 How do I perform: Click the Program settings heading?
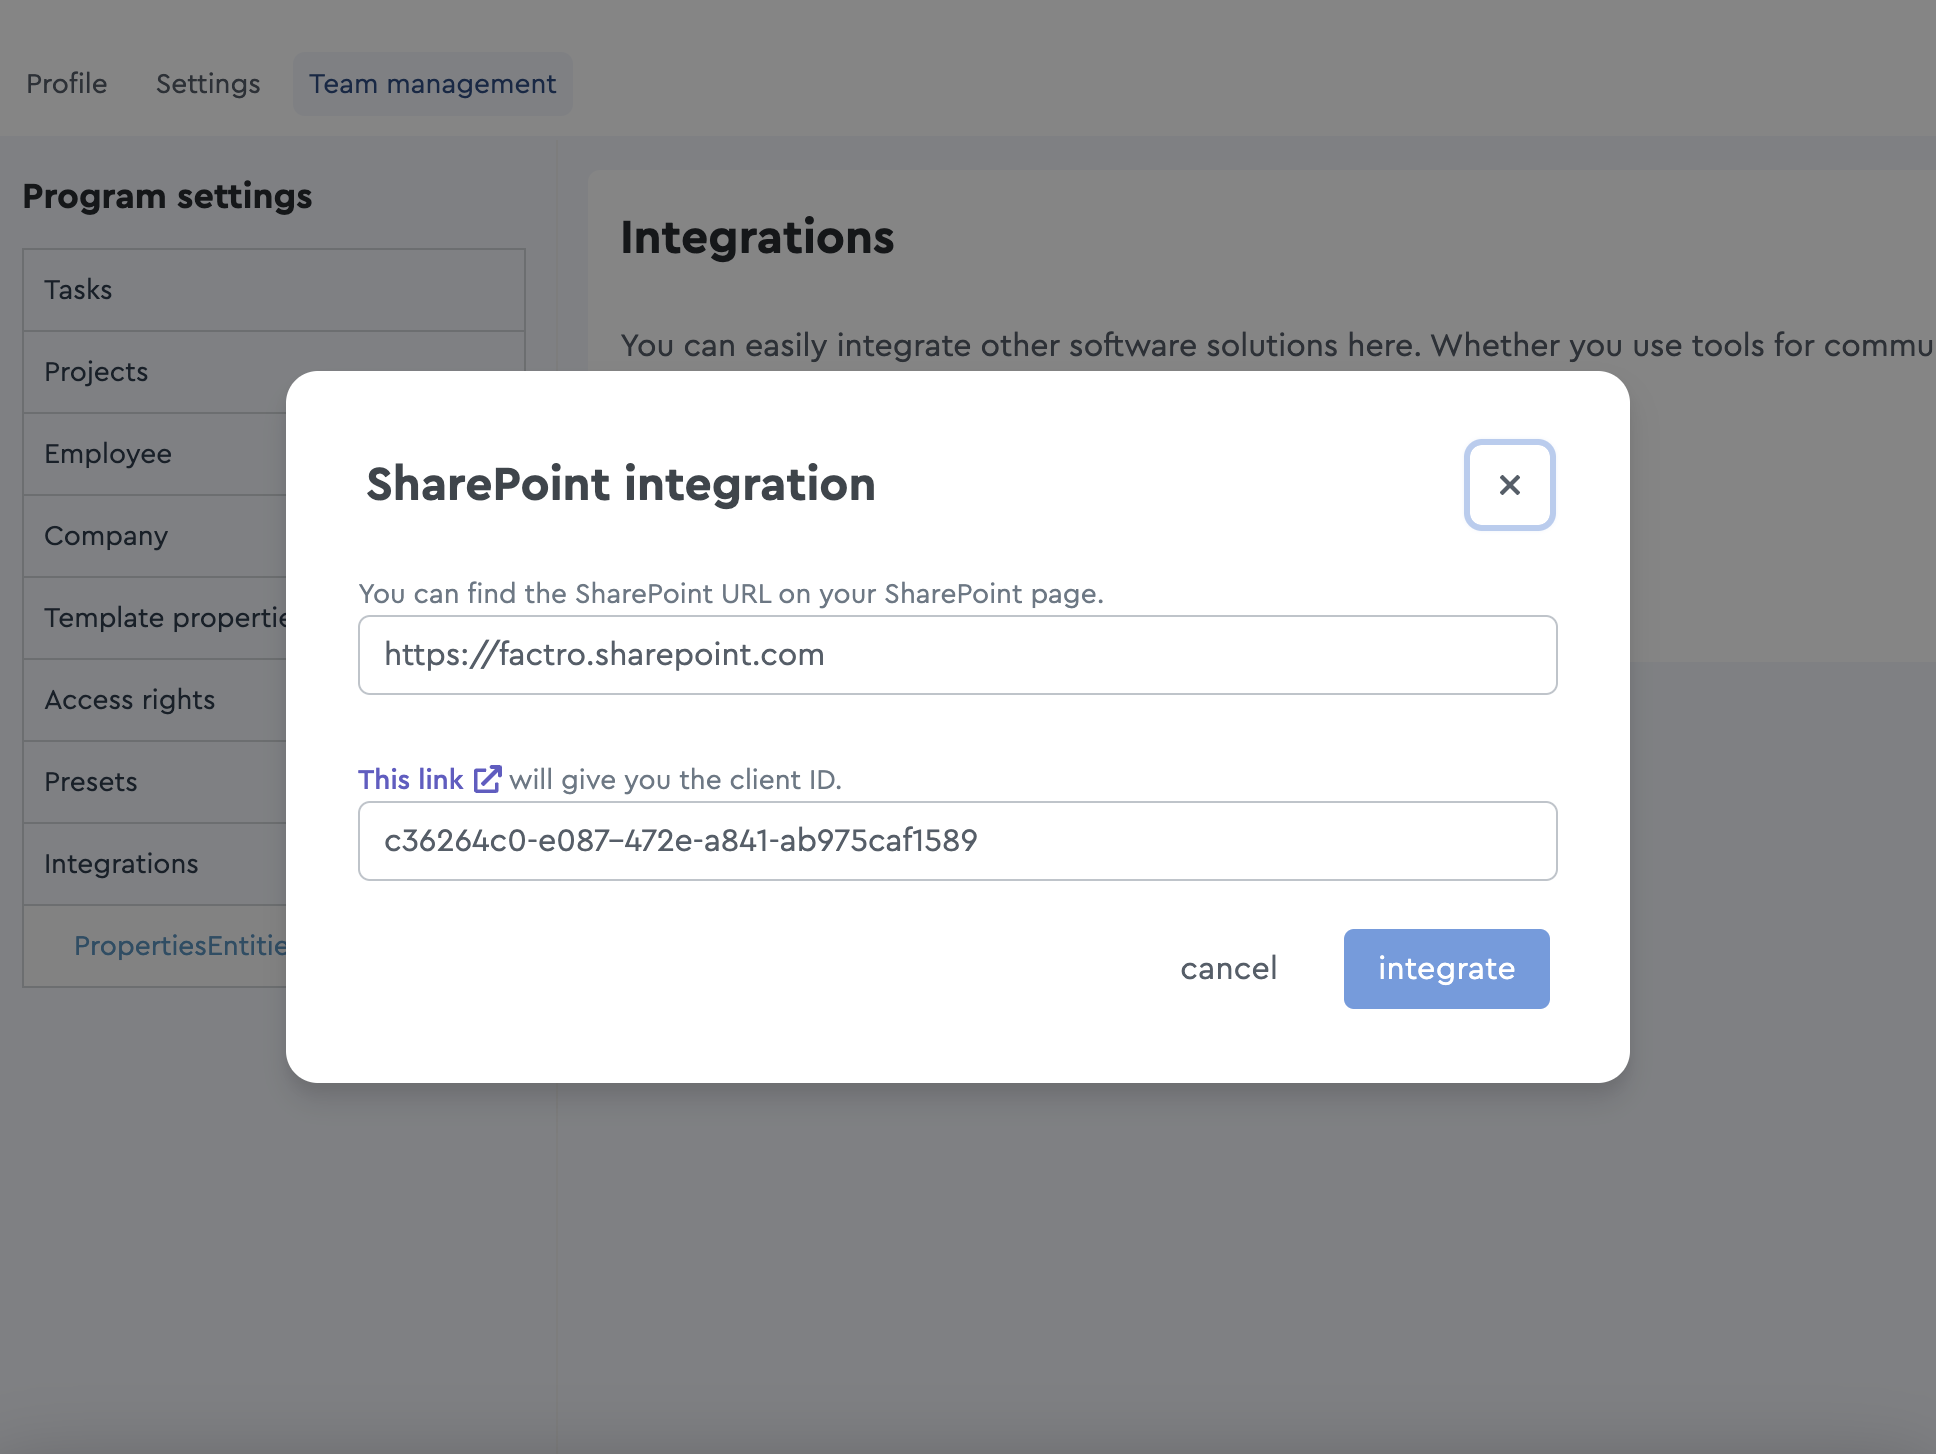(167, 197)
